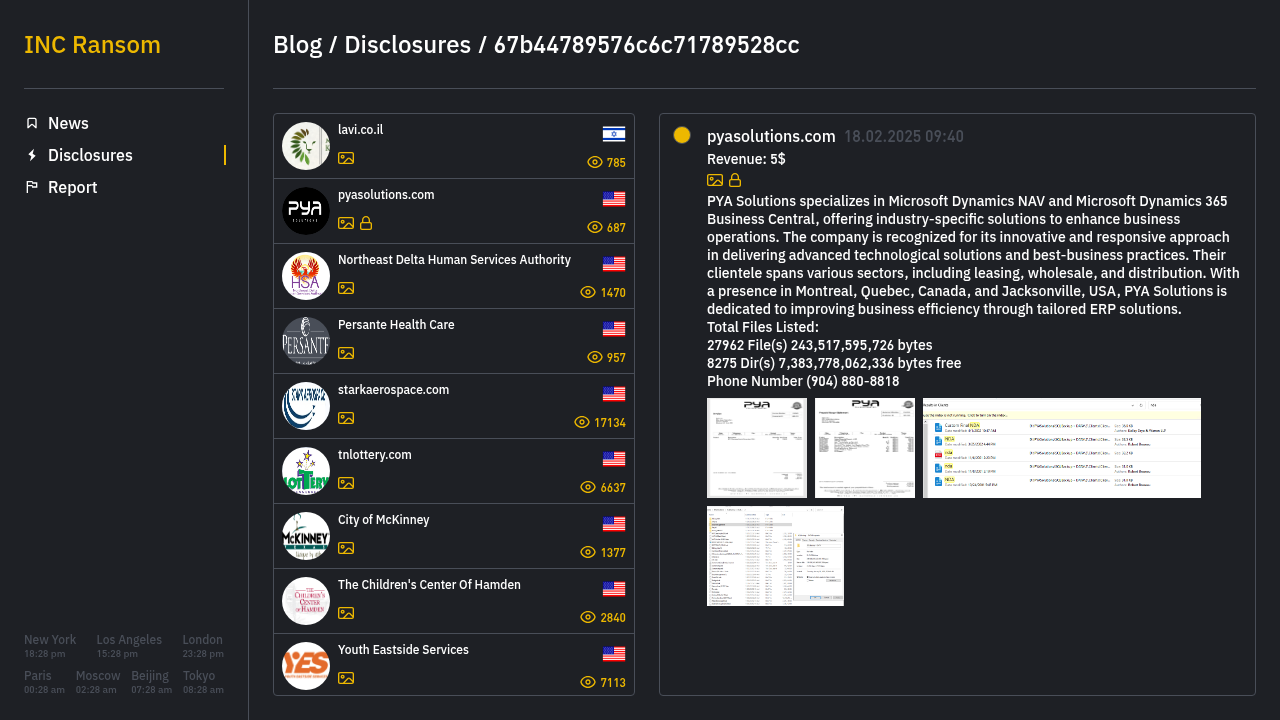Viewport: 1280px width, 720px height.
Task: Click image icon under Youth Eastside Services
Action: pos(346,678)
